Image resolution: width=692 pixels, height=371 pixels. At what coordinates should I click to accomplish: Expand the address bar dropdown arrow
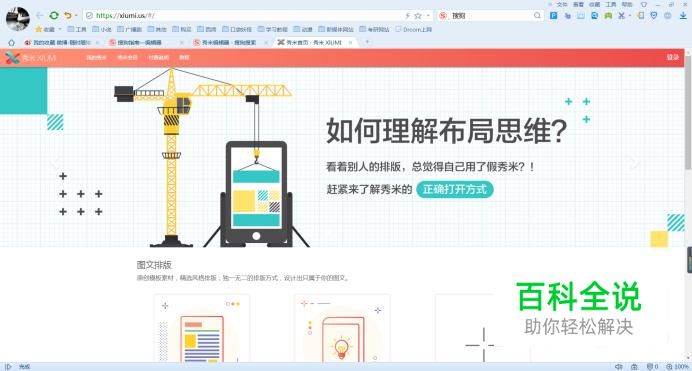pos(428,15)
